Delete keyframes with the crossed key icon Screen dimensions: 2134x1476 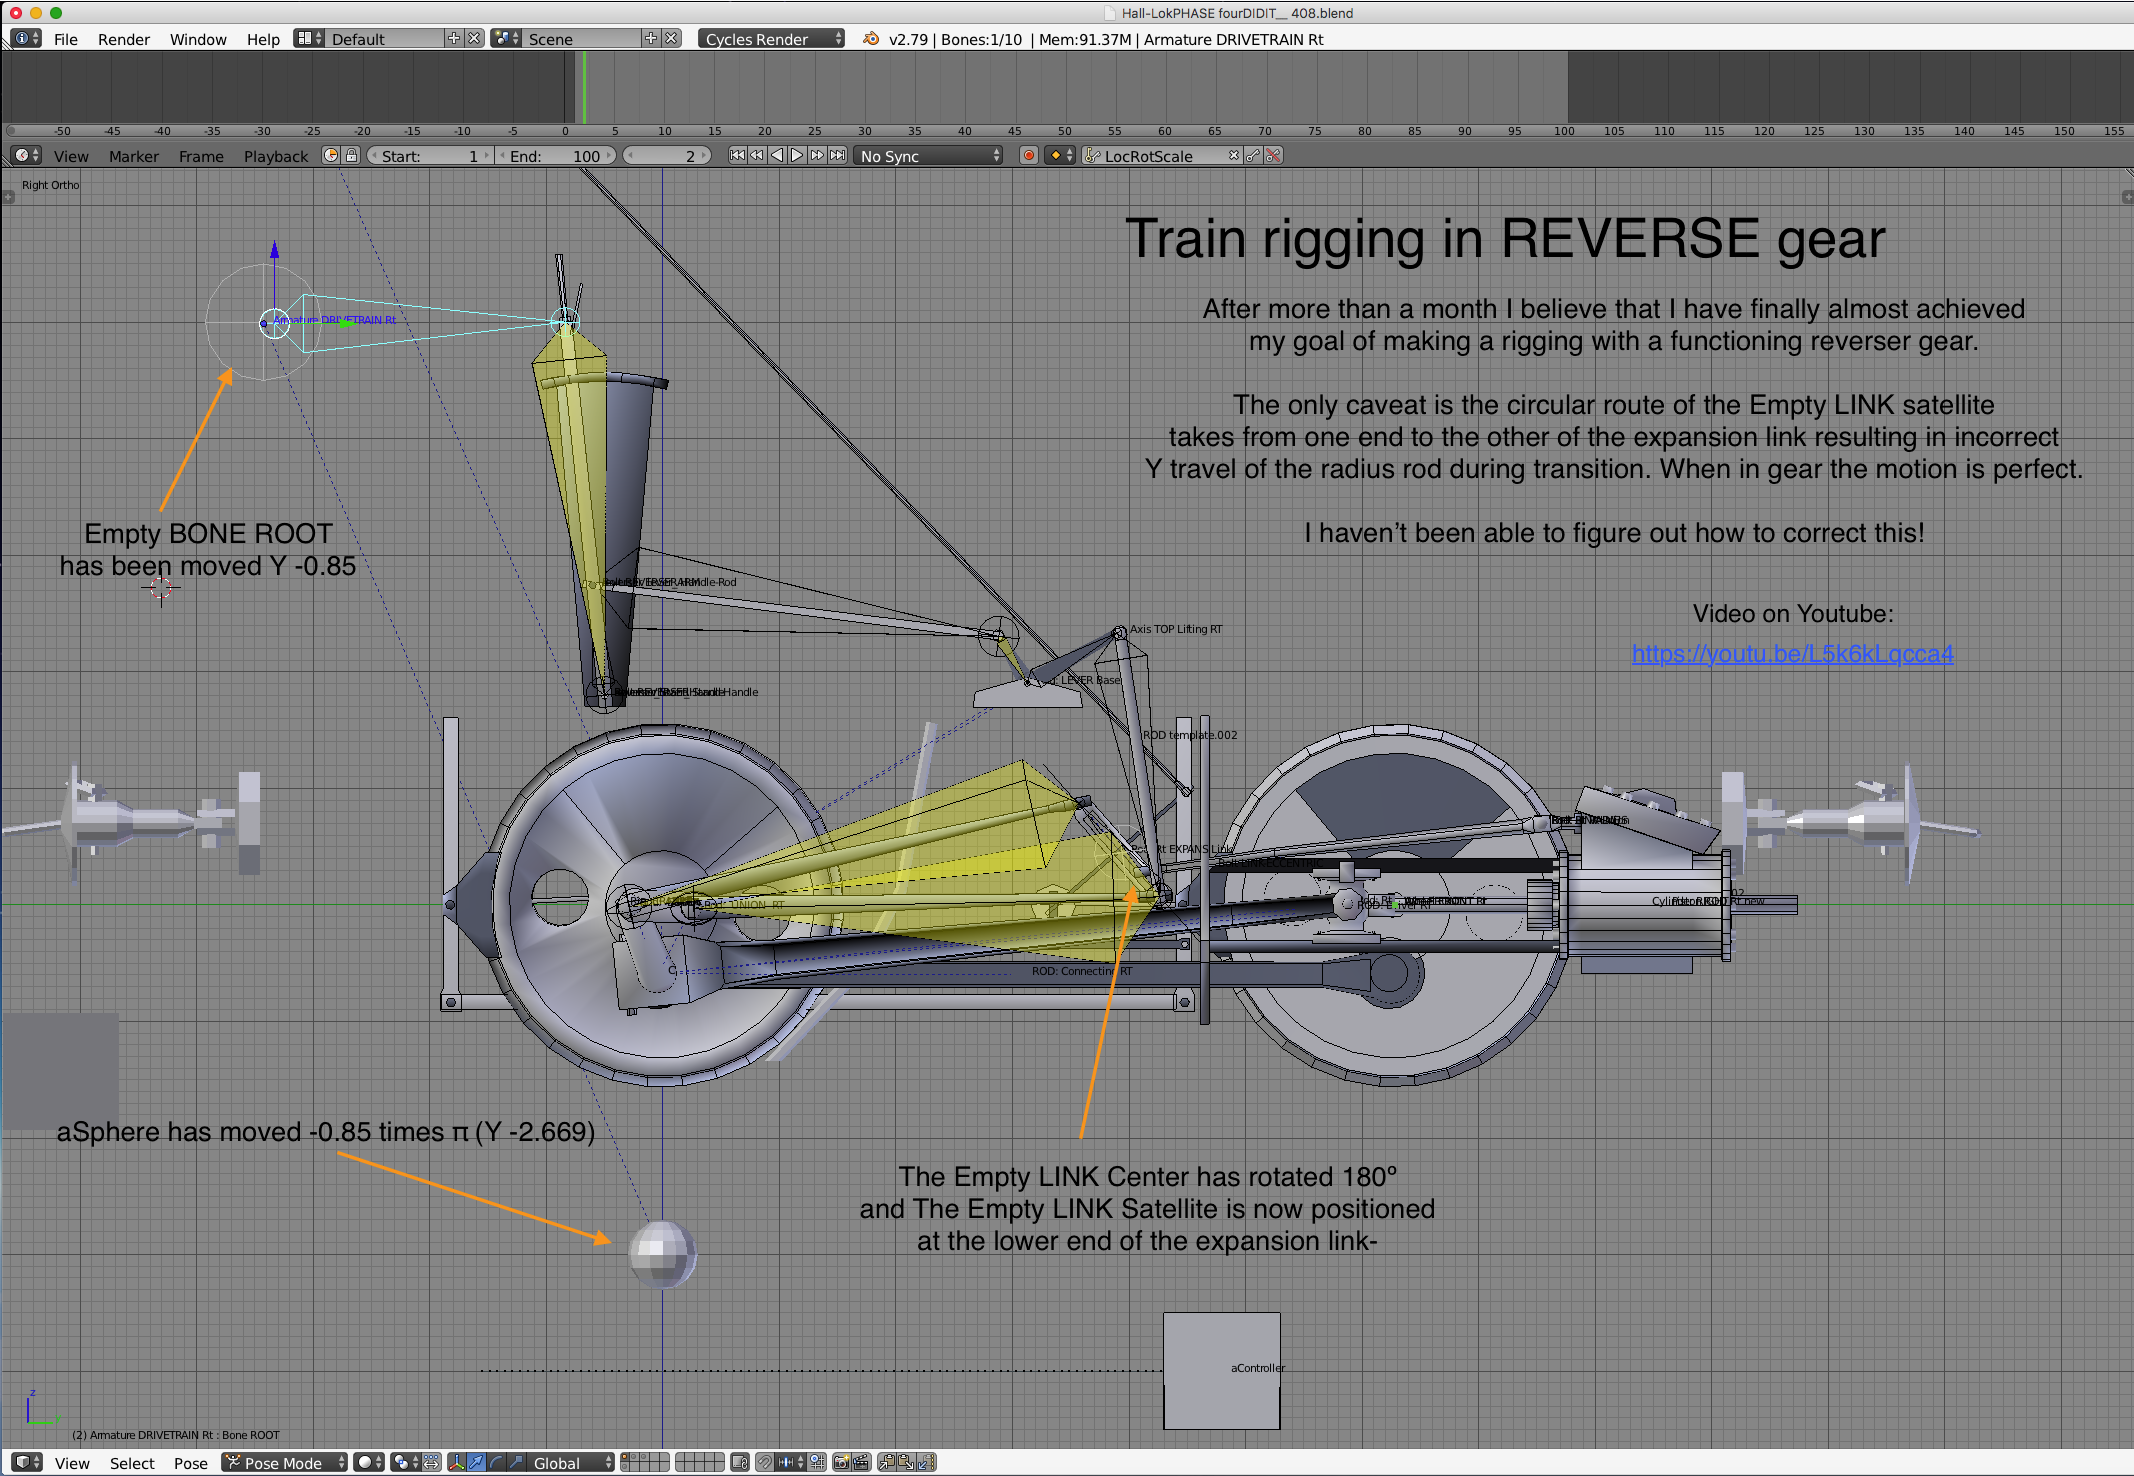[x=1274, y=156]
